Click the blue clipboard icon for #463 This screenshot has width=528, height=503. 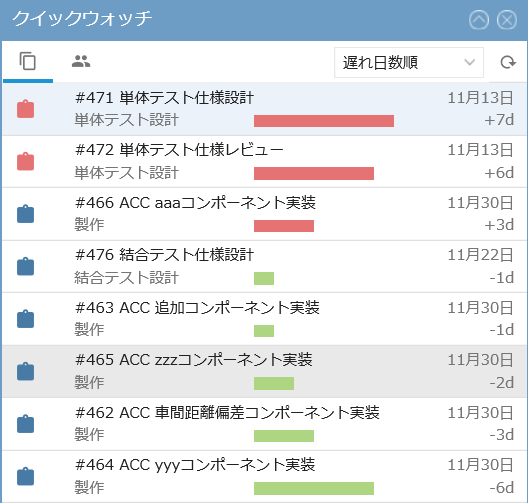pos(26,319)
